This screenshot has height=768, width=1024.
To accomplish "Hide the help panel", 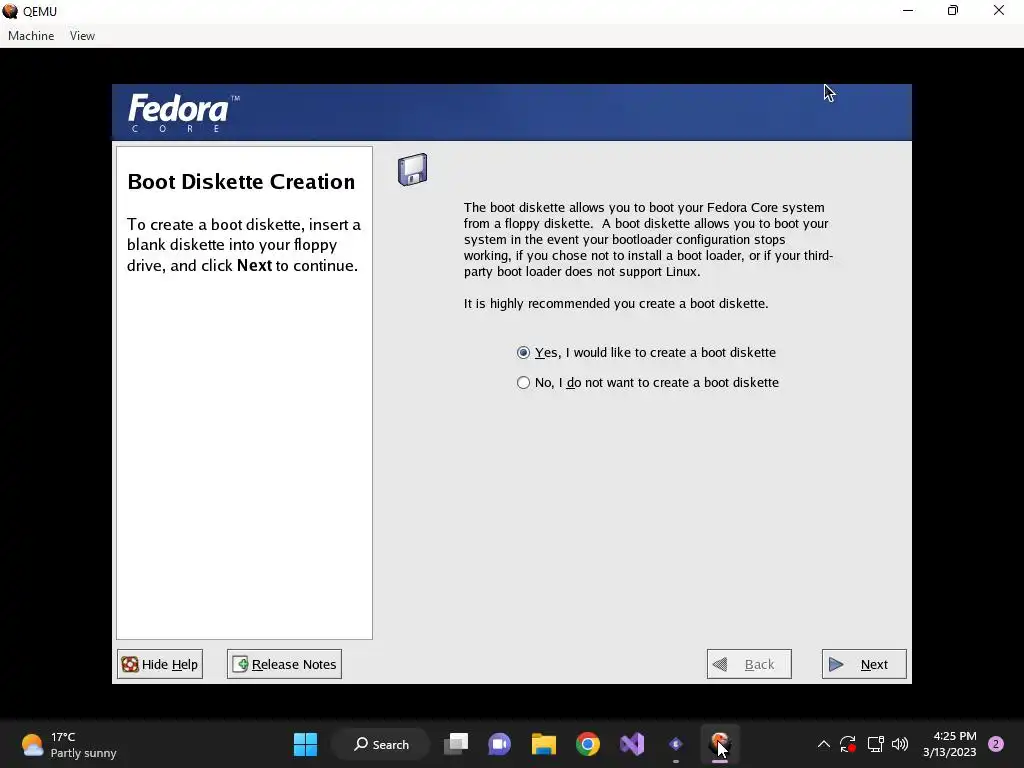I will [160, 664].
